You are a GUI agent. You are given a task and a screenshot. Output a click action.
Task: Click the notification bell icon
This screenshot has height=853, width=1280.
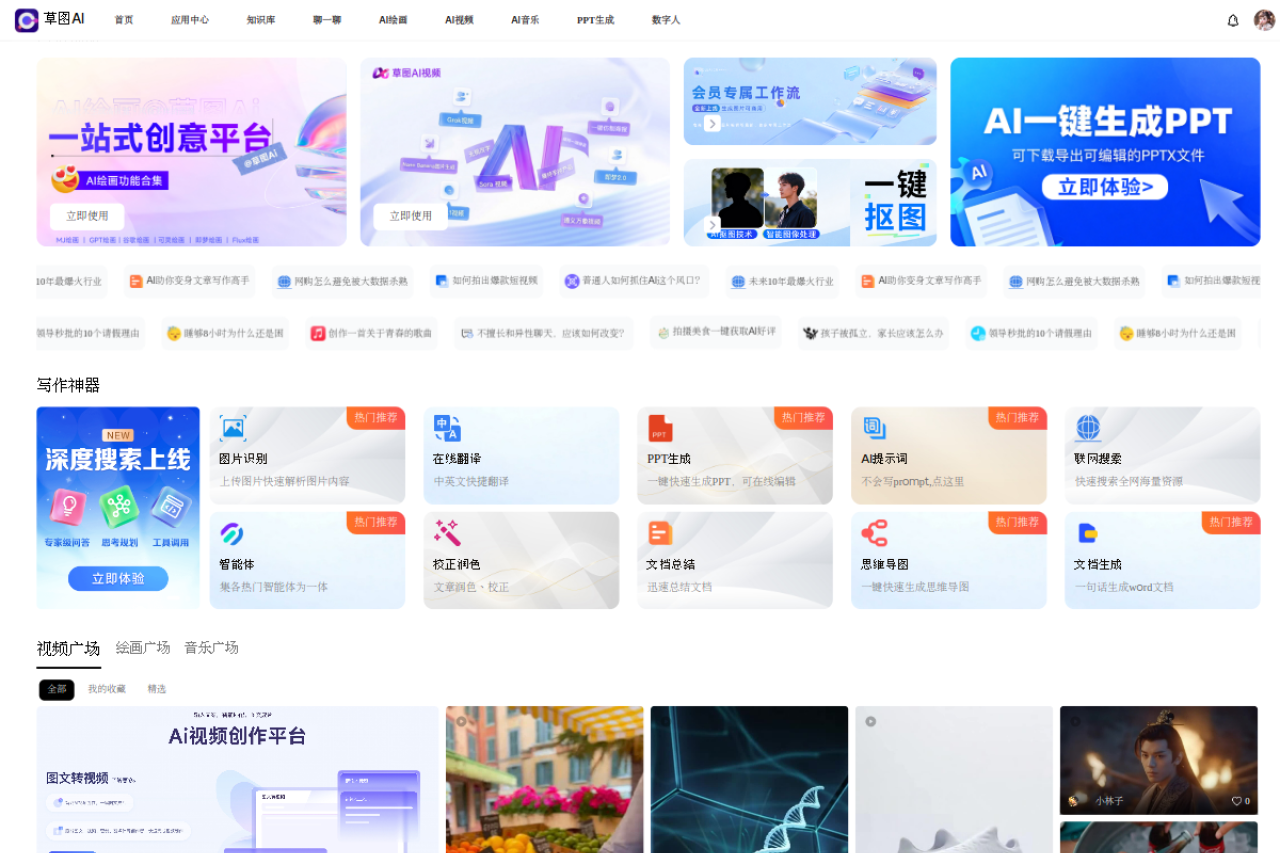(1233, 19)
